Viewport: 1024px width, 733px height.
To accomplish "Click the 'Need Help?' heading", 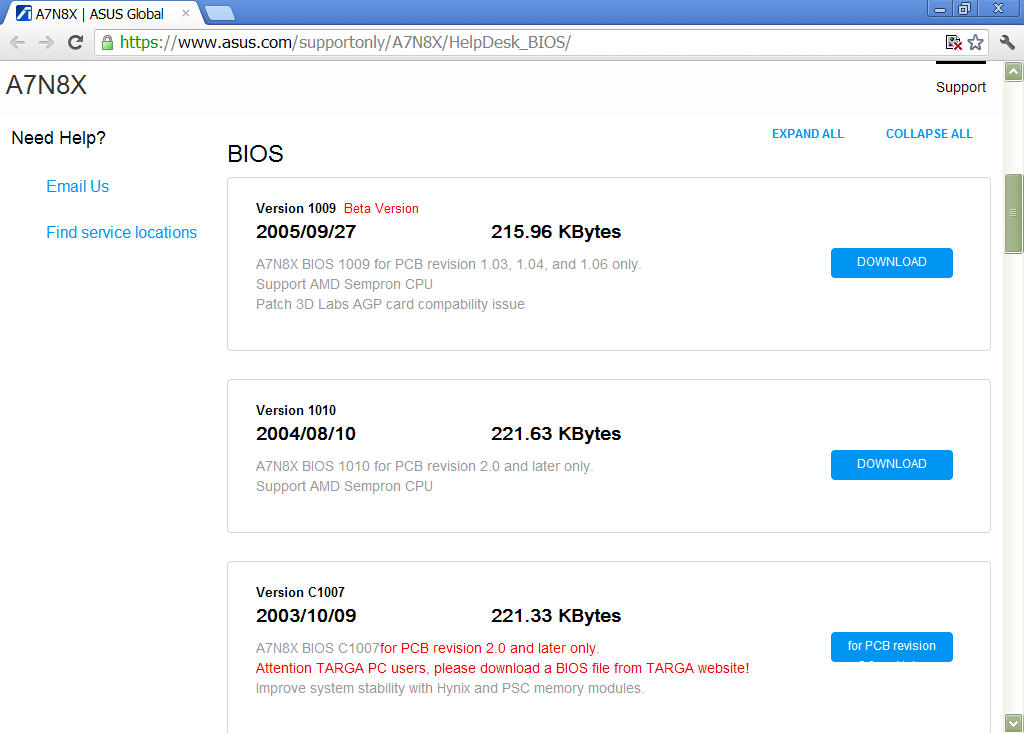I will point(59,138).
